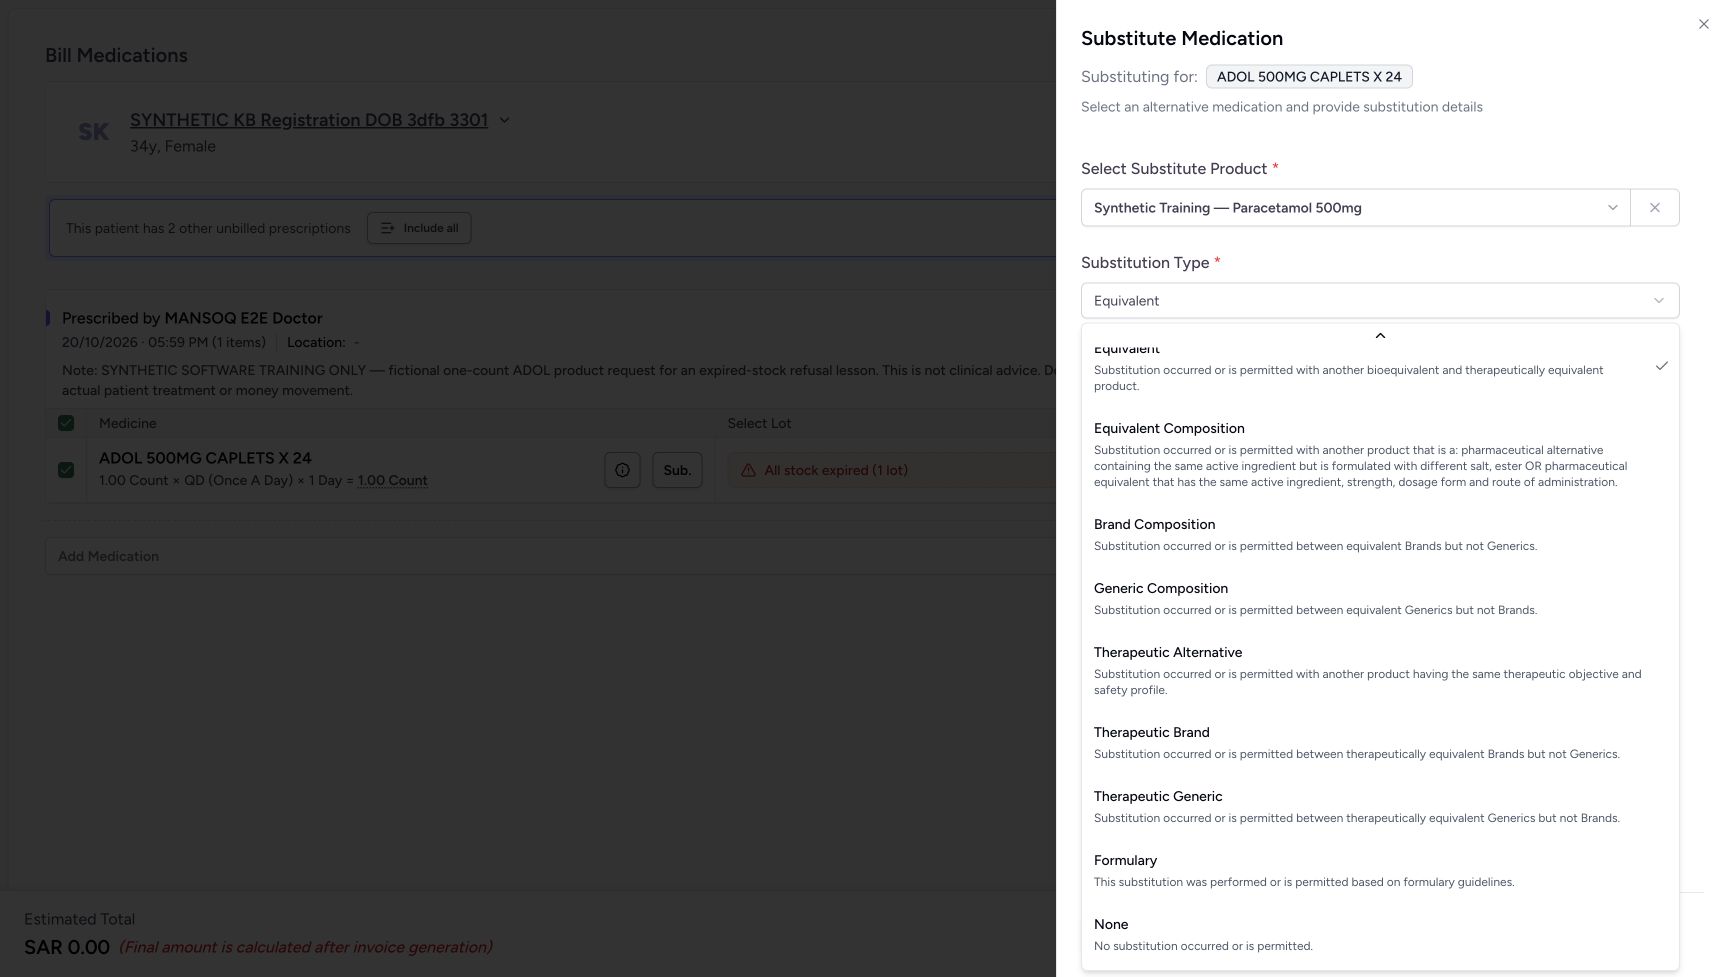The width and height of the screenshot is (1728, 977).
Task: Select Therapeutic Generic option
Action: pos(1379,806)
